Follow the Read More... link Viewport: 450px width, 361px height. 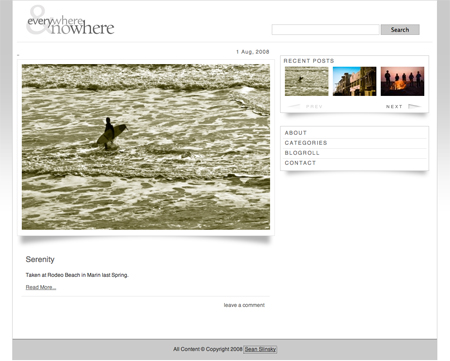click(x=41, y=287)
